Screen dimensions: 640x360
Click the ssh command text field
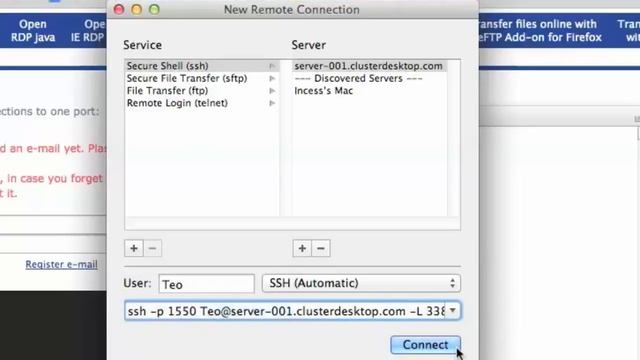[x=285, y=311]
